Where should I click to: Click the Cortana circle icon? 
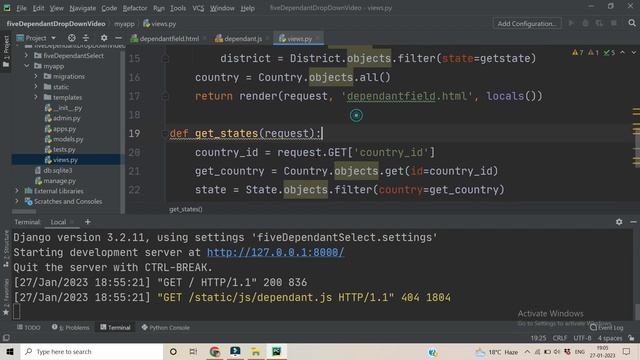click(x=173, y=351)
